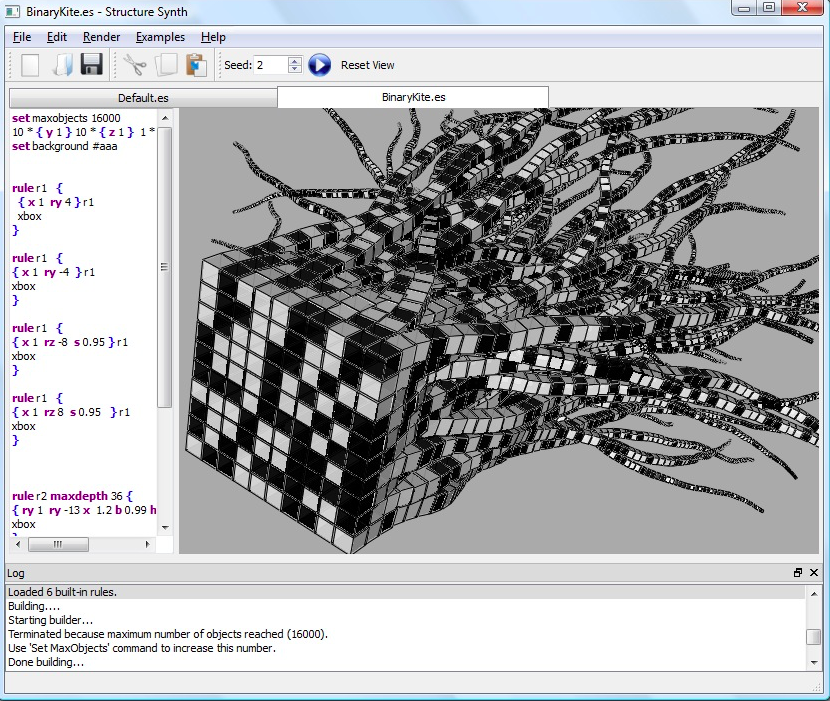The height and width of the screenshot is (701, 830).
Task: Paste from clipboard via the clipboard icon
Action: pos(197,64)
